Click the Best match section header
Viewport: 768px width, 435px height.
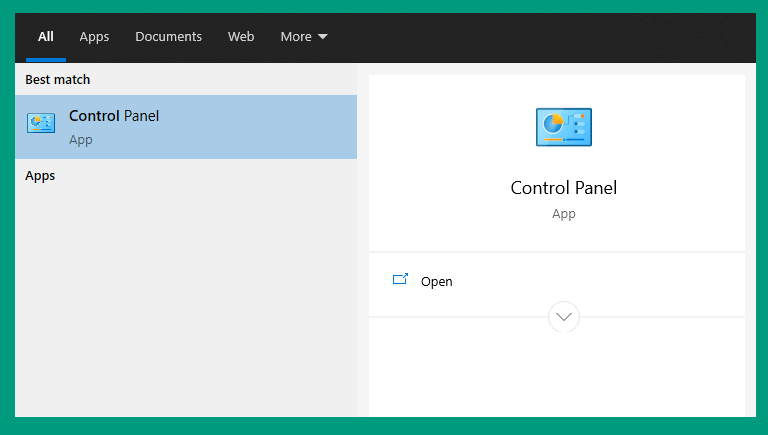tap(58, 79)
